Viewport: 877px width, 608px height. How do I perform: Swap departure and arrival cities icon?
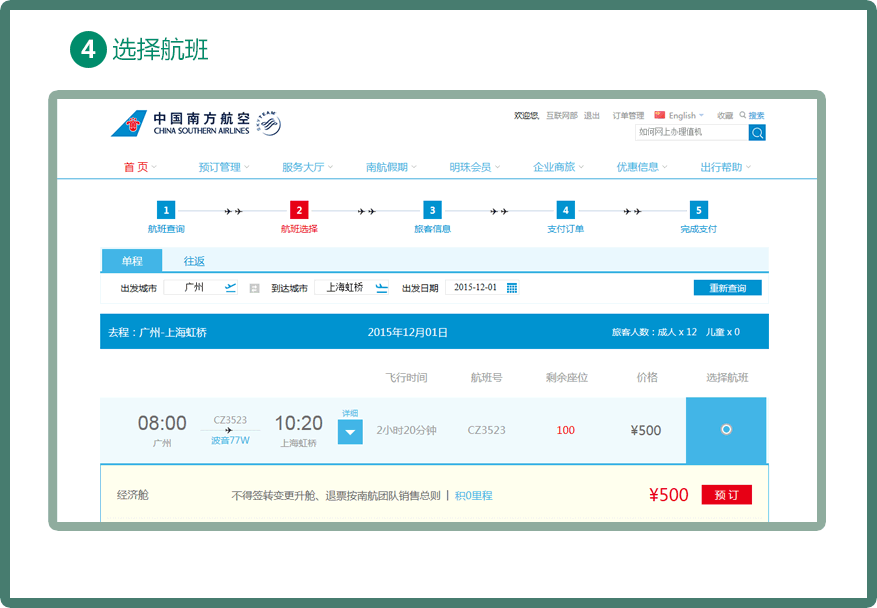click(254, 288)
